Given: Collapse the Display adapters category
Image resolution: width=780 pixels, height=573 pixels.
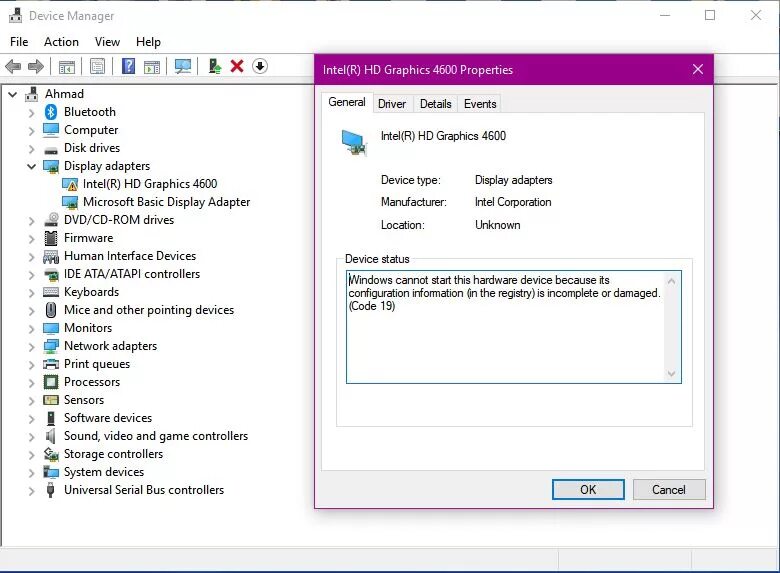Looking at the screenshot, I should point(31,166).
